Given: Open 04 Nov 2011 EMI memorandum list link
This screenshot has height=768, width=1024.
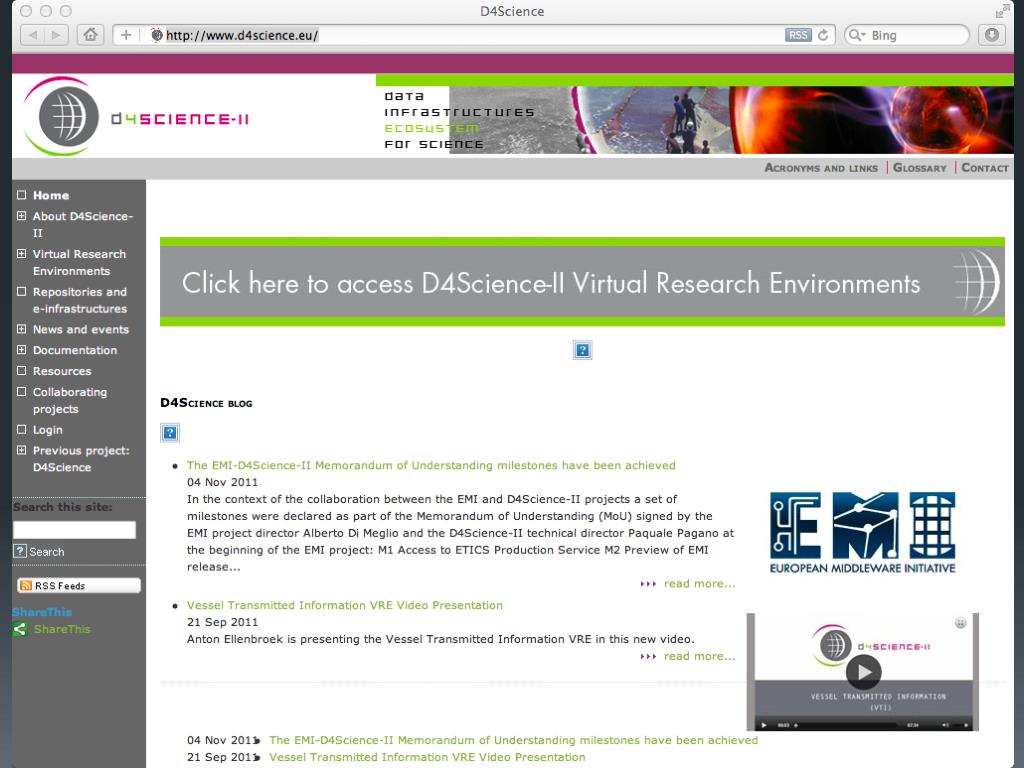Looking at the screenshot, I should (513, 741).
